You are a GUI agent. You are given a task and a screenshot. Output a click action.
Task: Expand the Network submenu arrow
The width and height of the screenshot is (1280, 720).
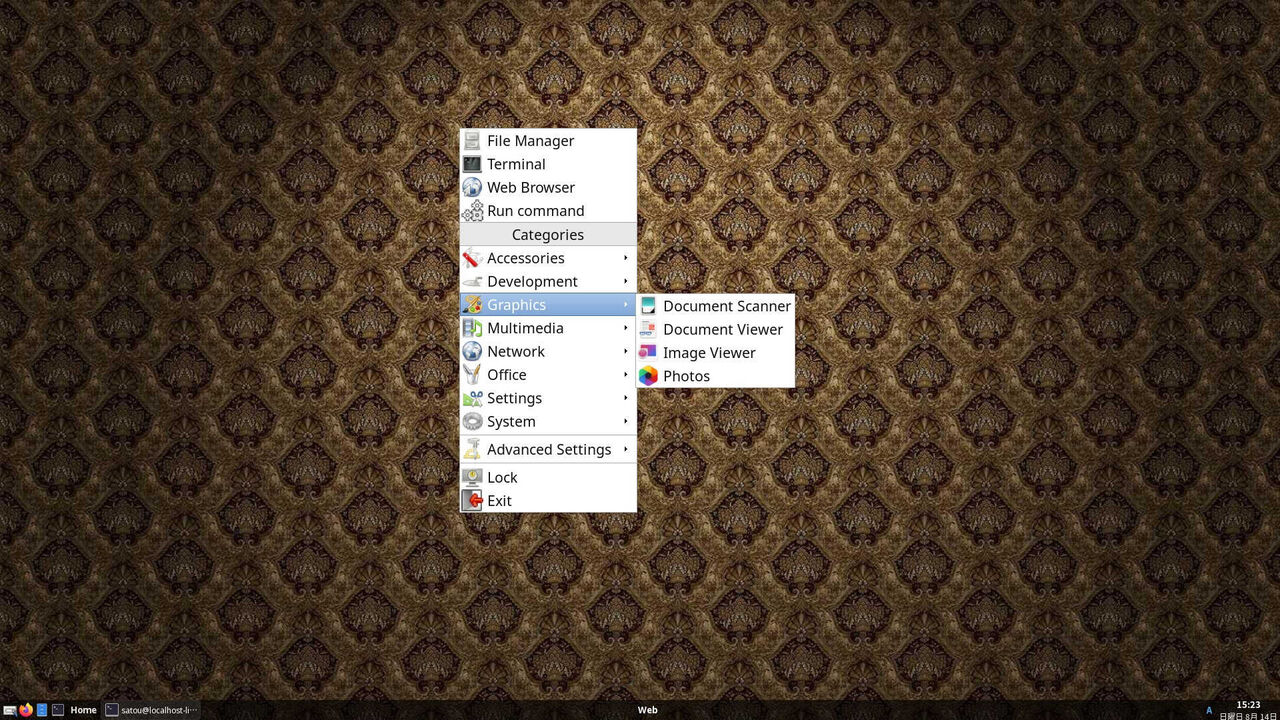(626, 351)
